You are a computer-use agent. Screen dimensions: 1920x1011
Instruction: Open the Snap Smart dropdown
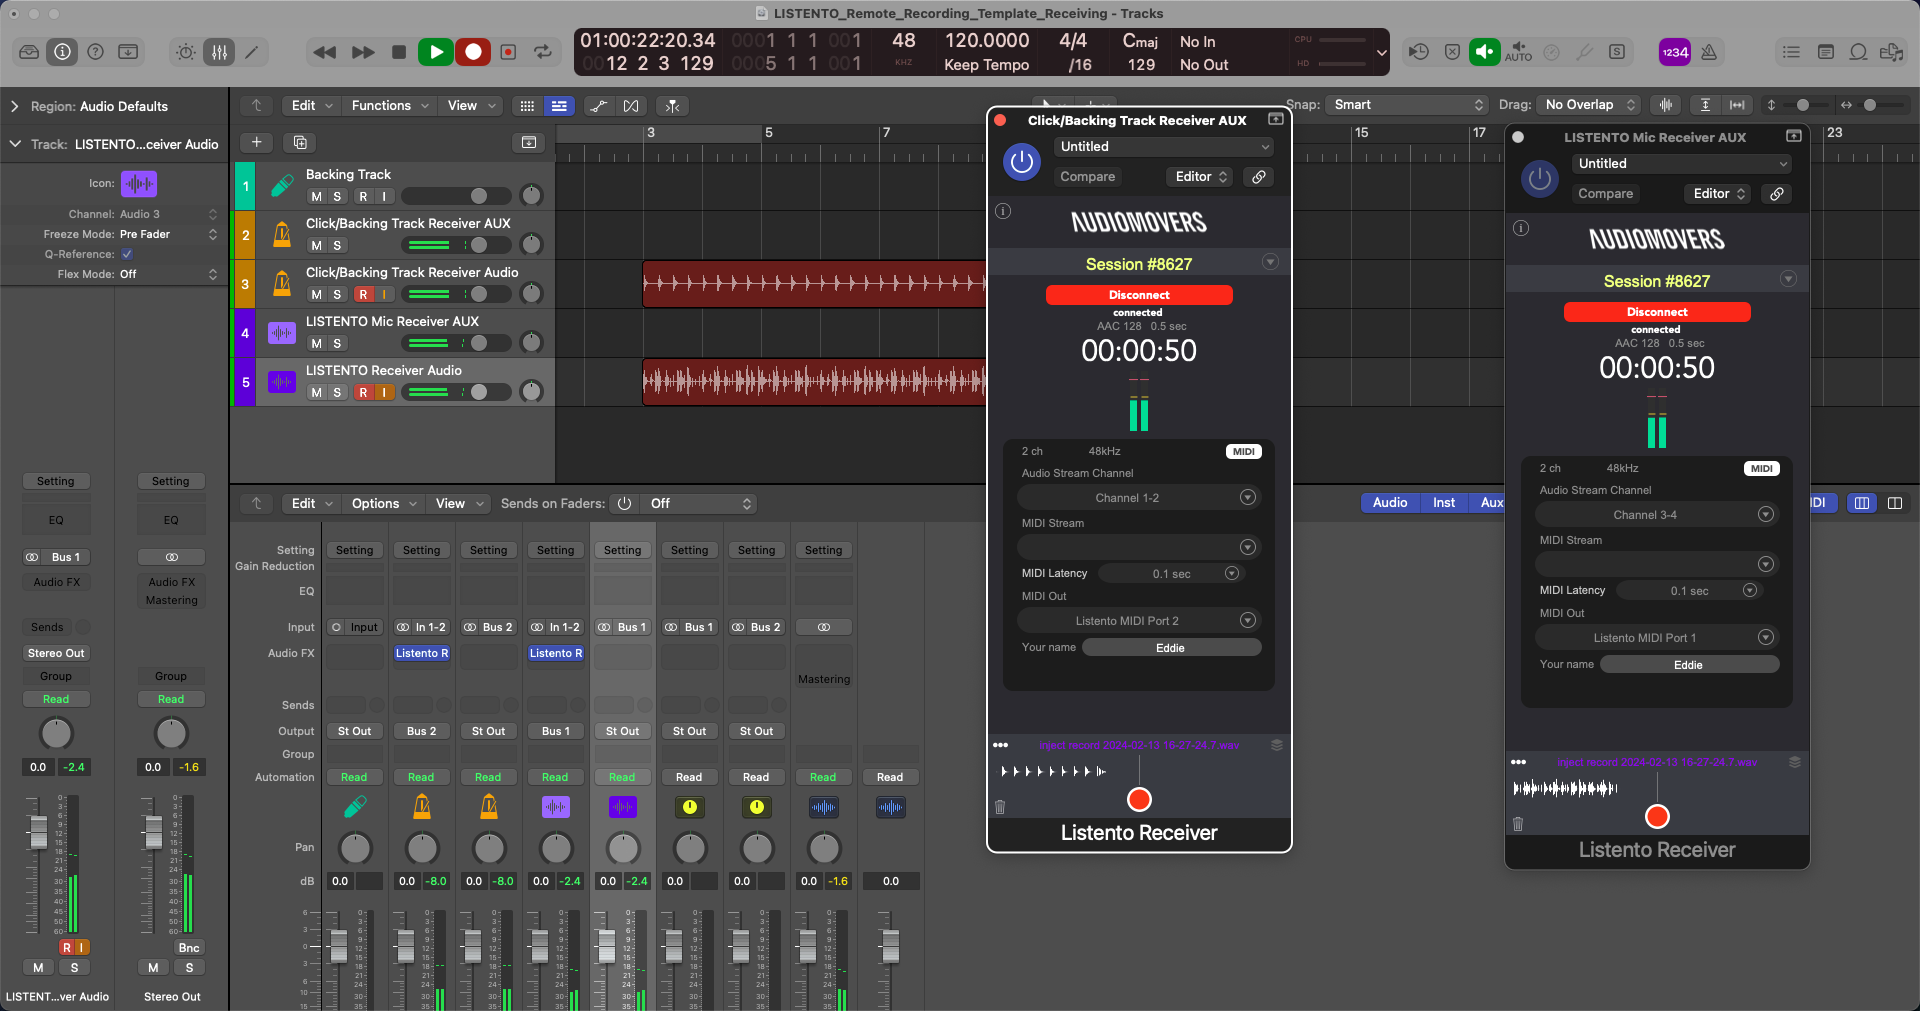click(1408, 105)
